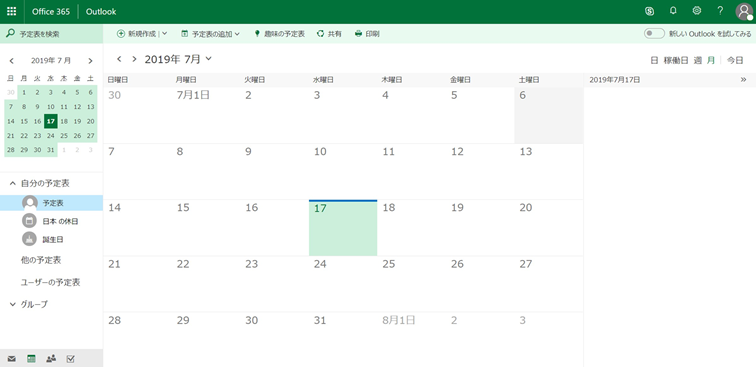The width and height of the screenshot is (756, 367).
Task: Click Office 365 link in header
Action: (51, 12)
